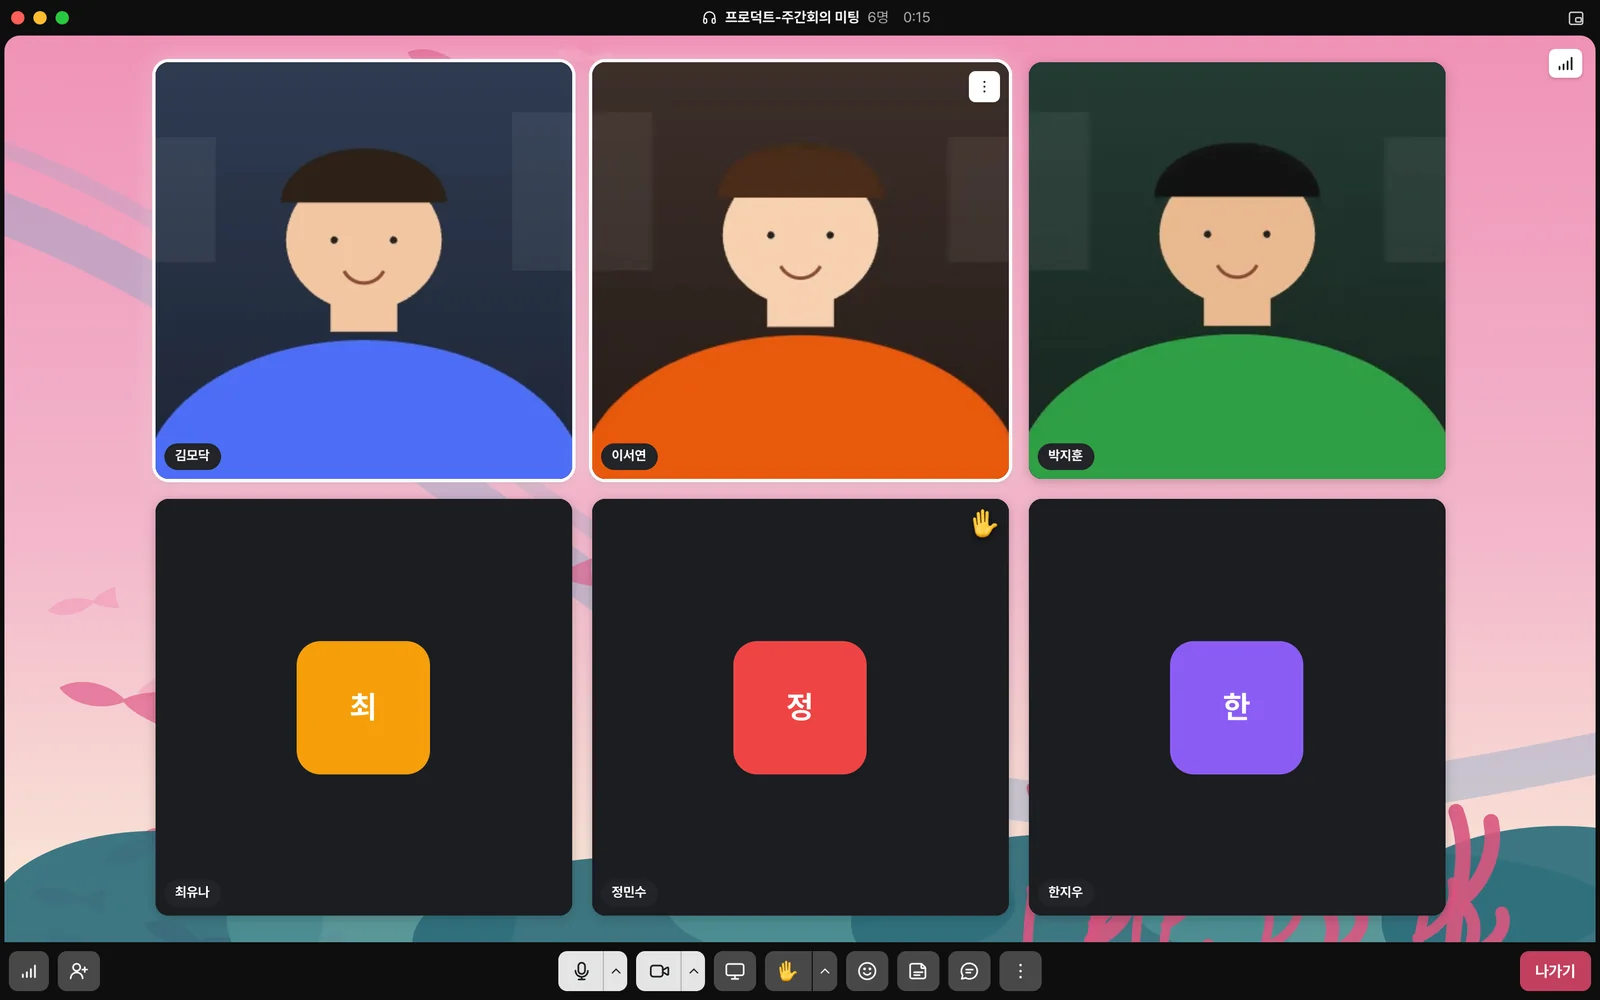Mute the microphone
1600x1000 pixels.
(581, 971)
